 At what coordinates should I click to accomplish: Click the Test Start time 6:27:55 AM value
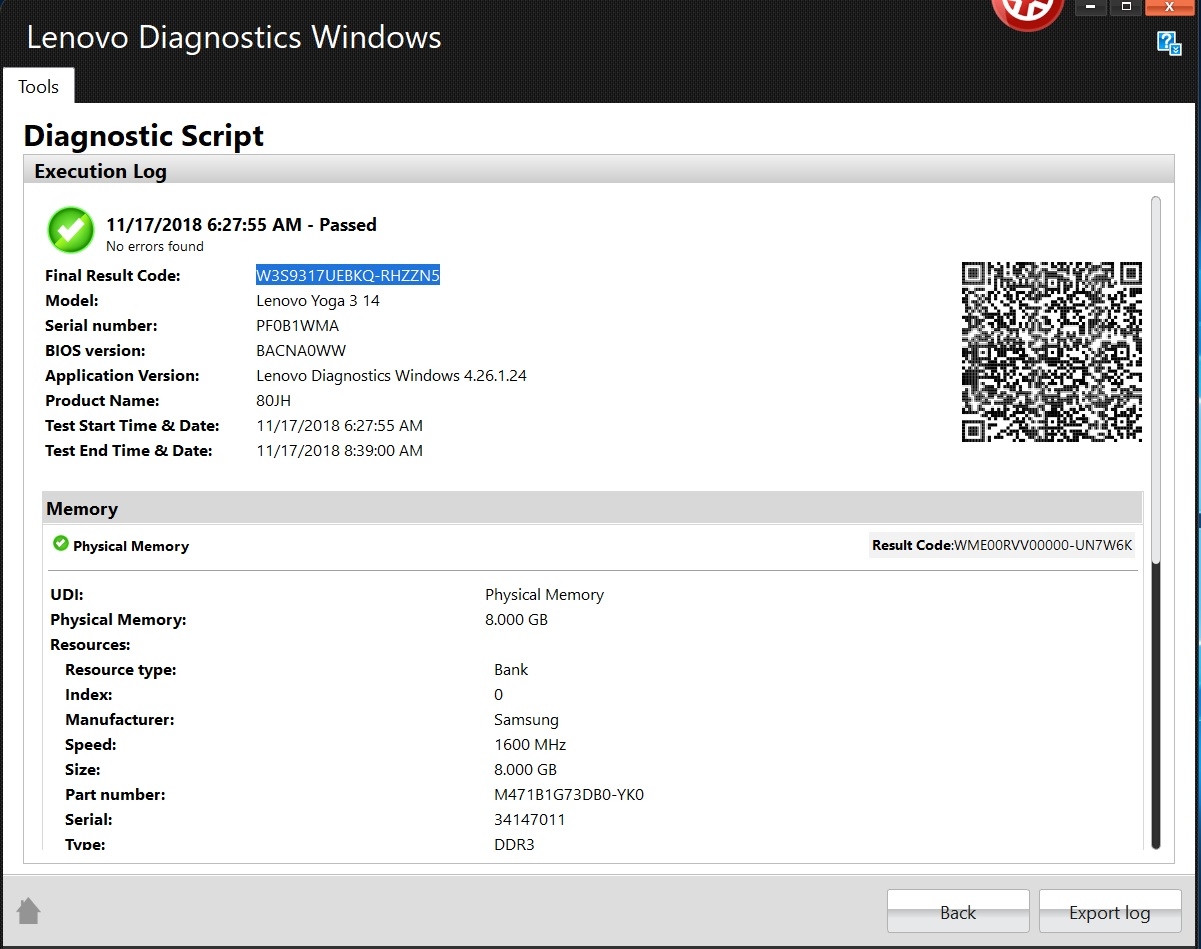pyautogui.click(x=340, y=425)
